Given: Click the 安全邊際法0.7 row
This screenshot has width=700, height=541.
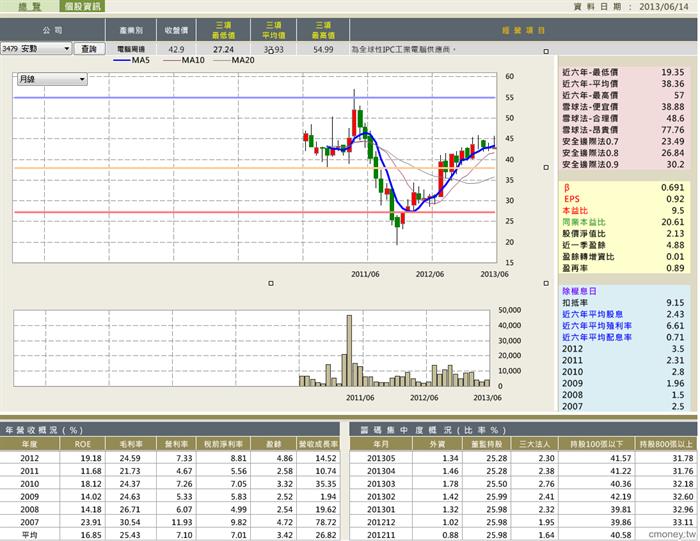Looking at the screenshot, I should pyautogui.click(x=623, y=141).
